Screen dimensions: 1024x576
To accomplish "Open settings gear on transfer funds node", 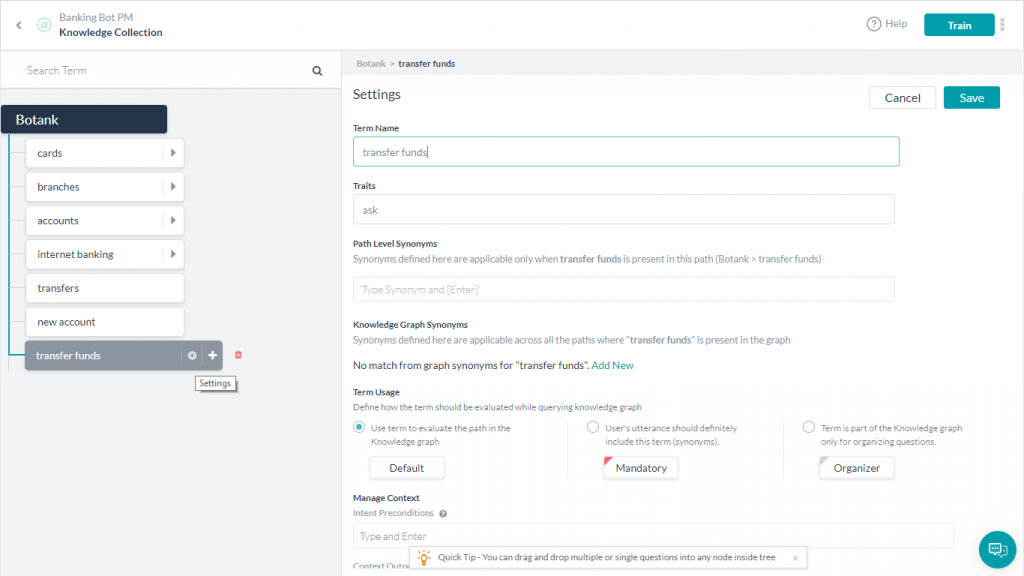I will pyautogui.click(x=192, y=355).
